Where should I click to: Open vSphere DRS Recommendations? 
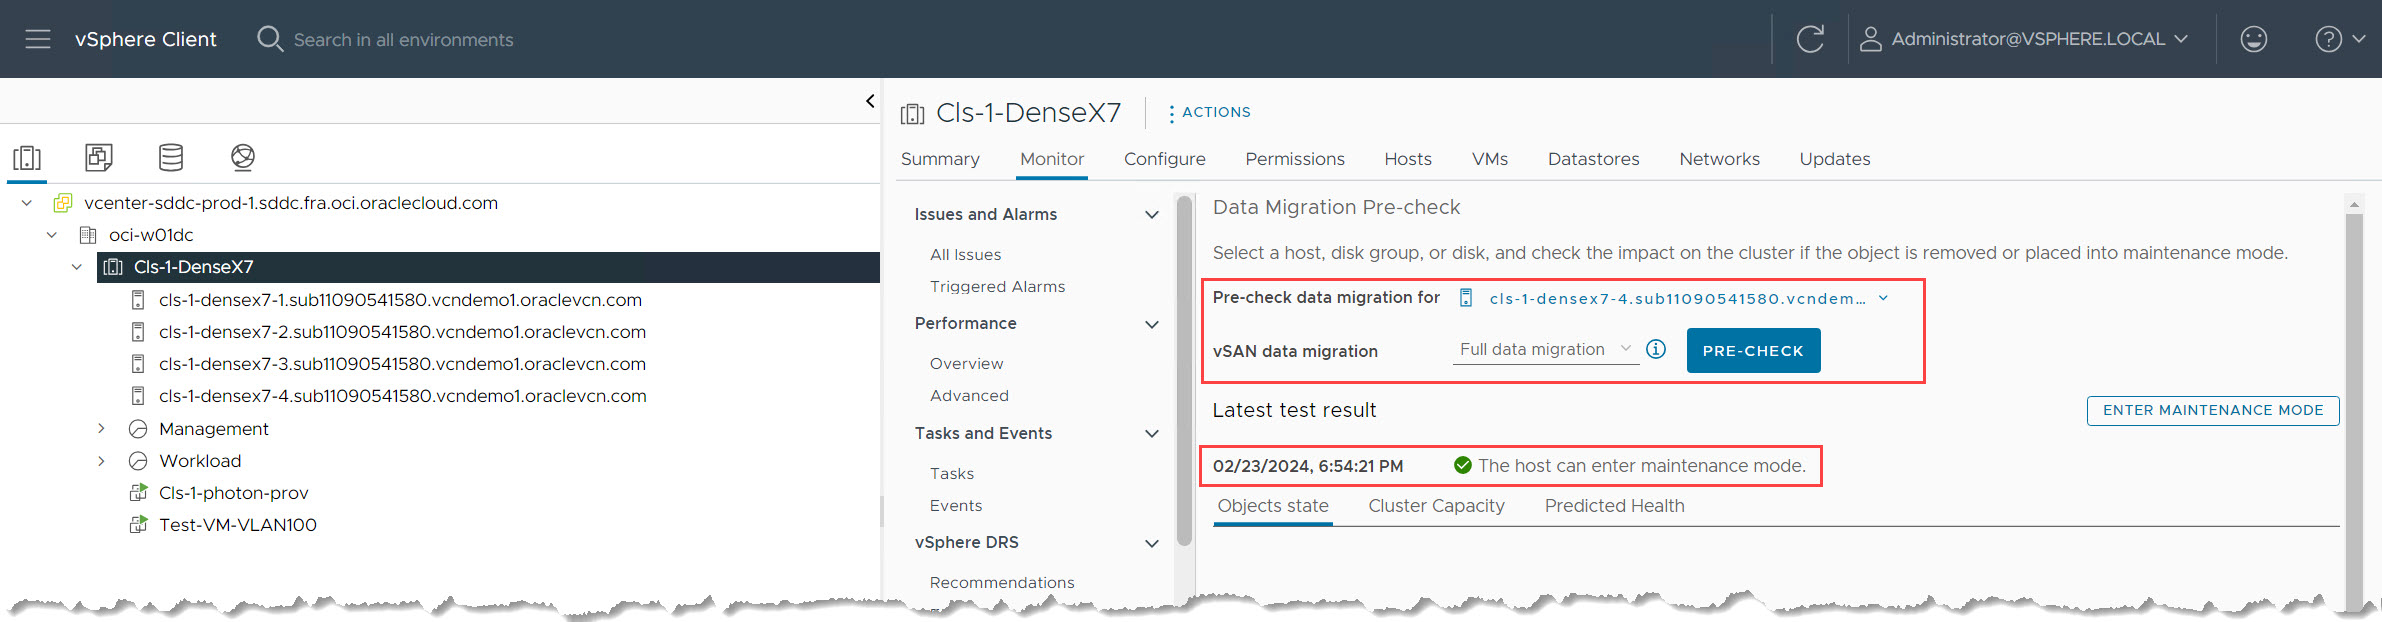click(1002, 583)
